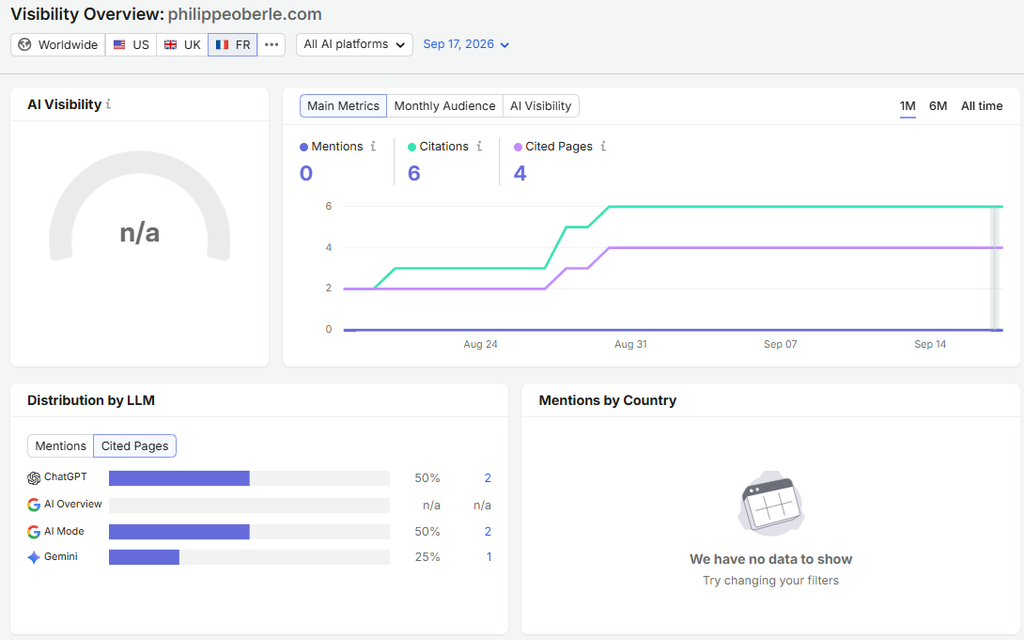Switch region filter to UK
1024x640 pixels.
(x=182, y=44)
